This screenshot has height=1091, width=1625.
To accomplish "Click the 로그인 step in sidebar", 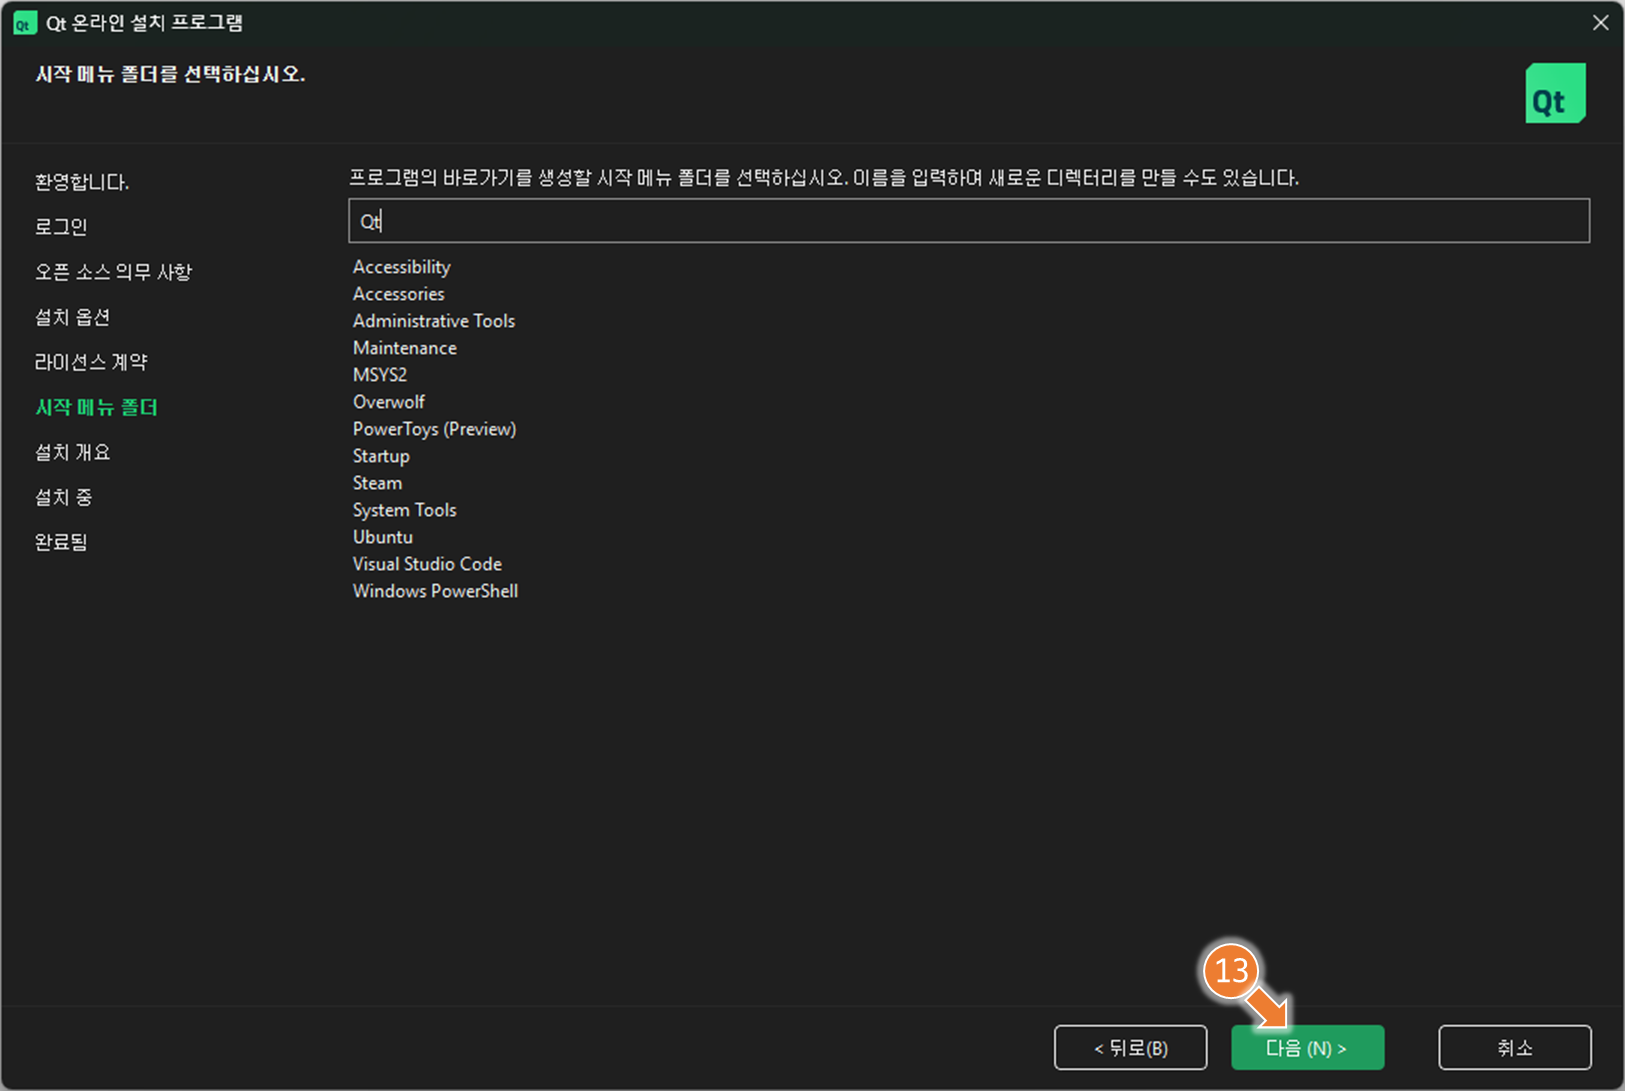I will point(61,227).
